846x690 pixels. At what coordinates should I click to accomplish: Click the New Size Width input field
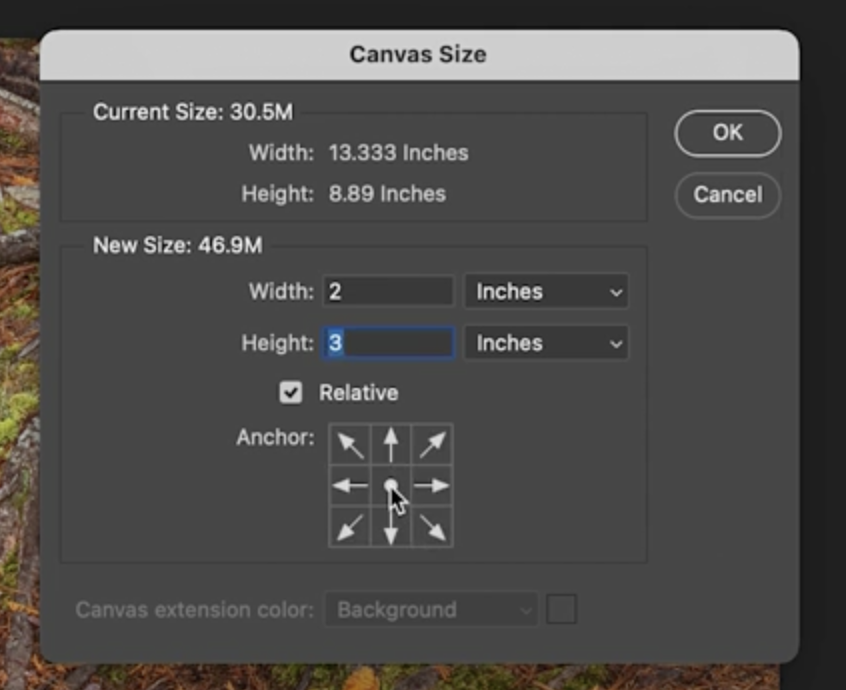click(388, 291)
